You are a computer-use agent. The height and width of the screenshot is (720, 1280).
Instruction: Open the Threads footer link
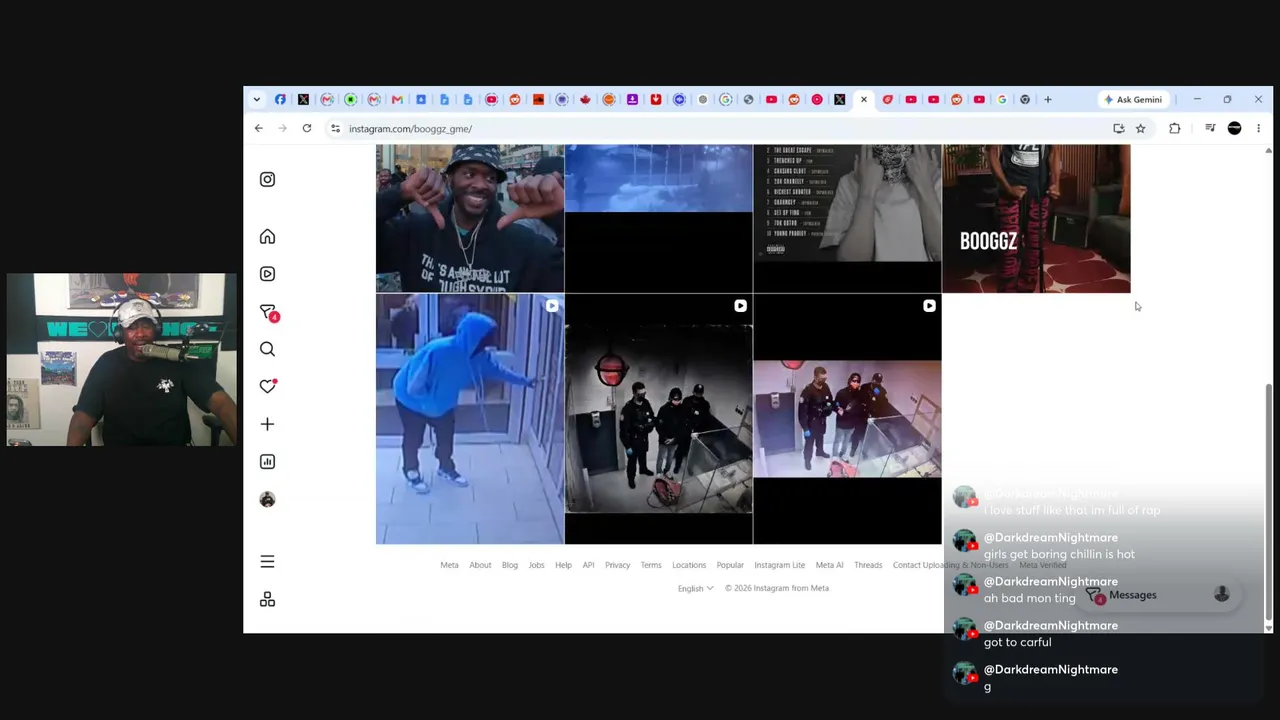pyautogui.click(x=868, y=565)
